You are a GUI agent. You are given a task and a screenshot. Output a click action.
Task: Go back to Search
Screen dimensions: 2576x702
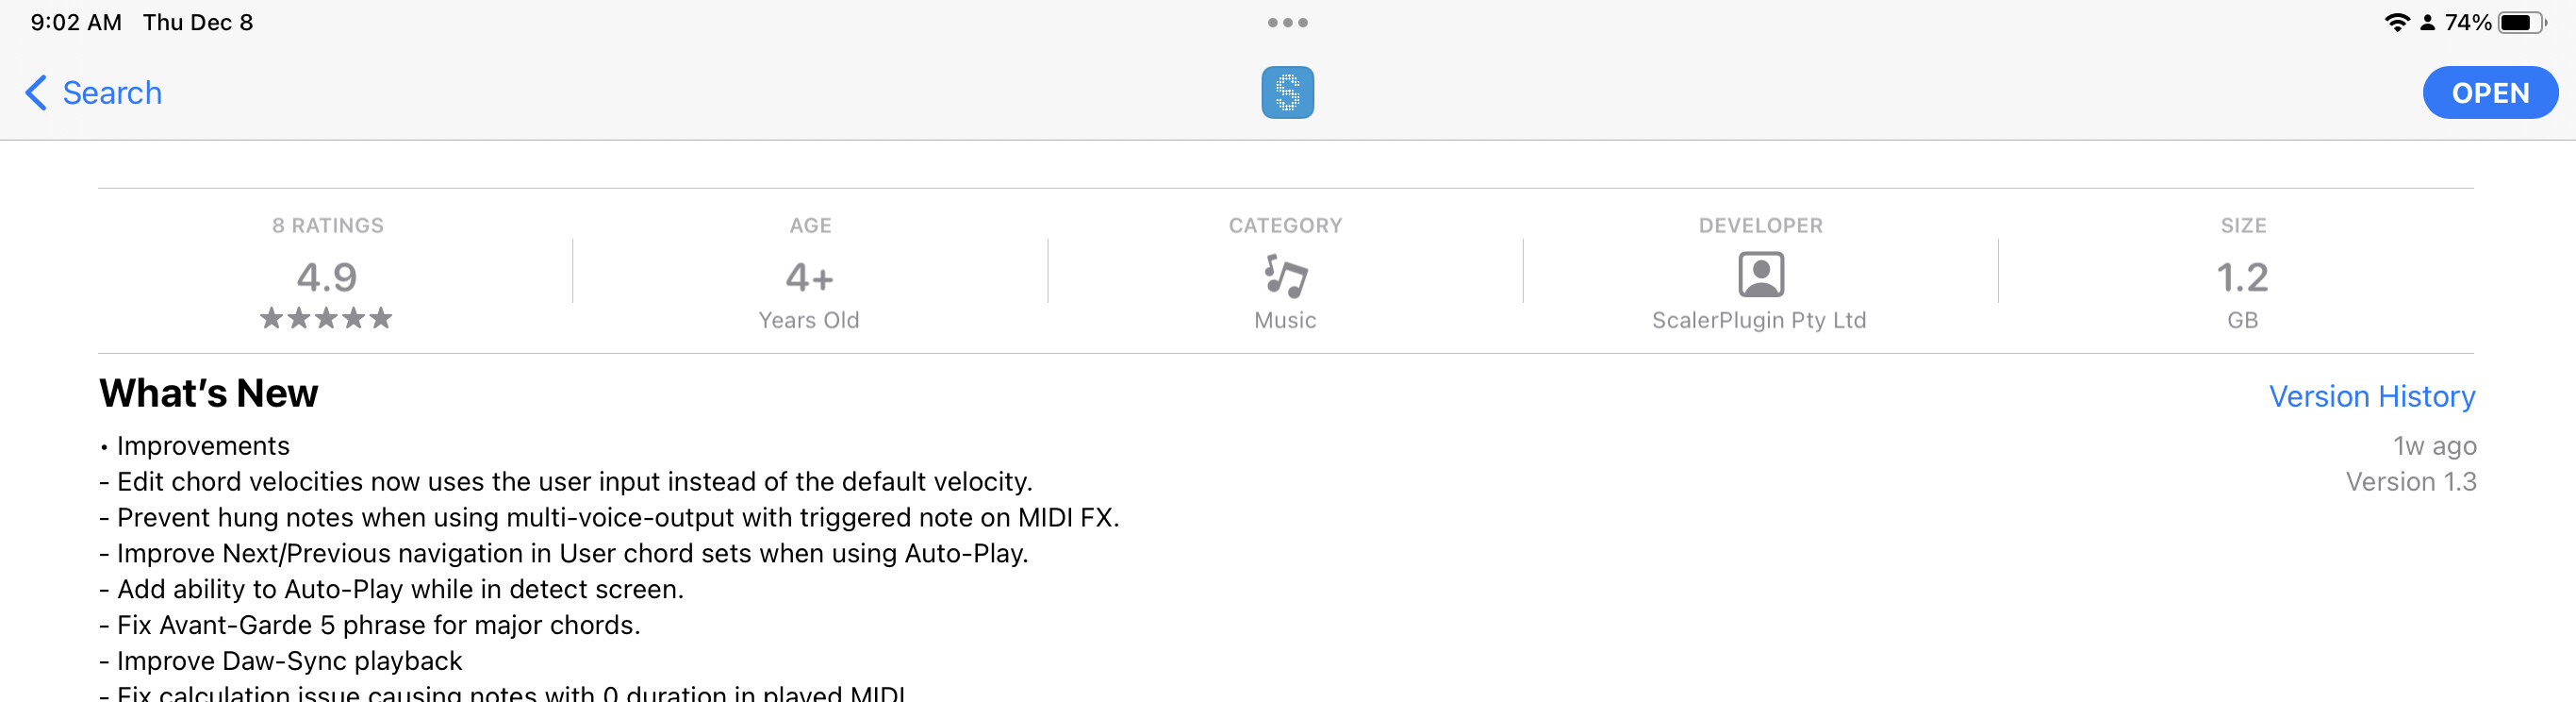tap(111, 93)
